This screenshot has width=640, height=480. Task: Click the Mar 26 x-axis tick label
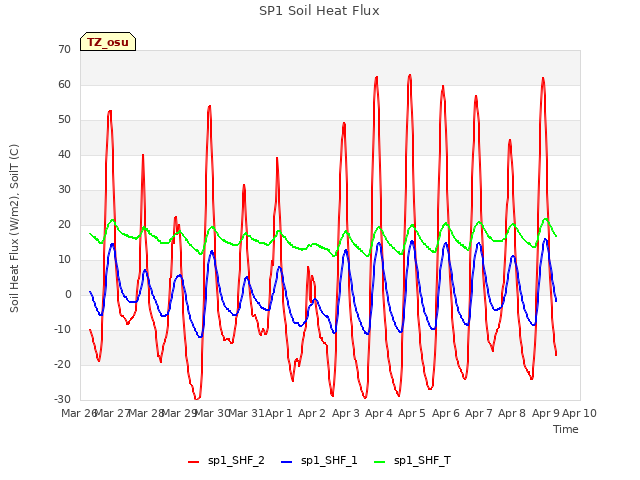pos(79,413)
